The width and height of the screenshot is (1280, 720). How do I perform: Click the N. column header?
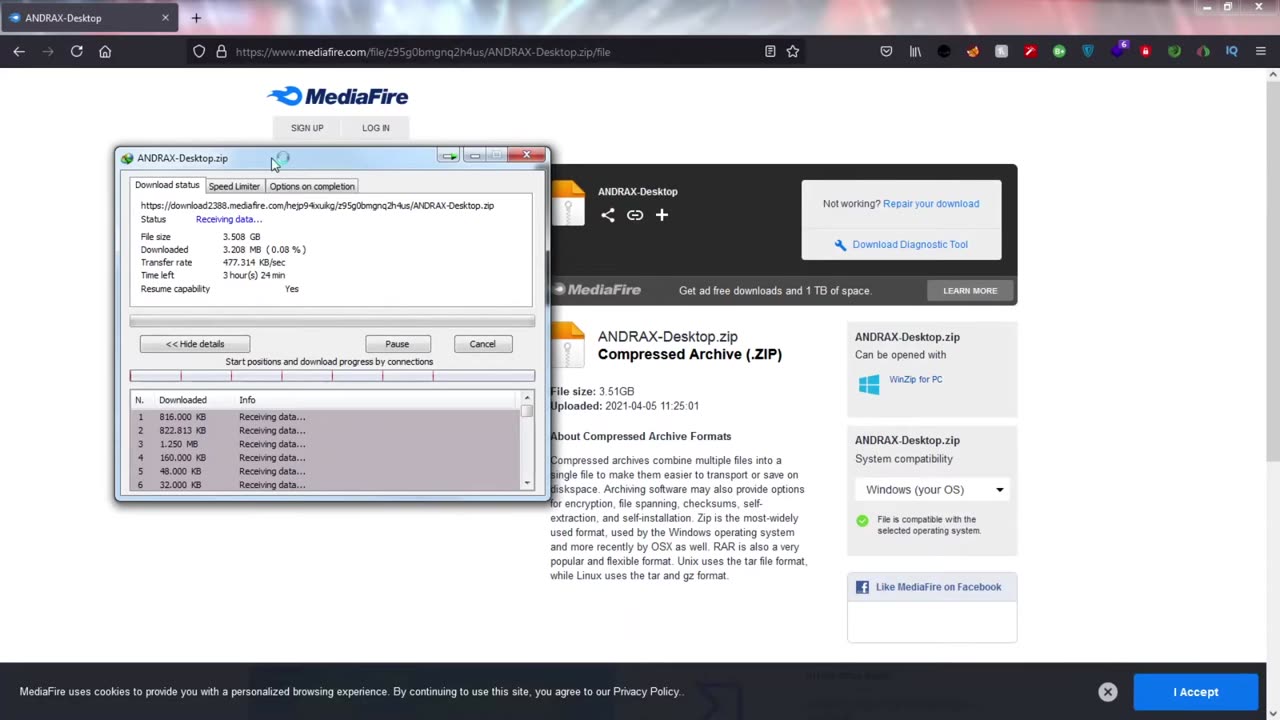click(x=142, y=400)
